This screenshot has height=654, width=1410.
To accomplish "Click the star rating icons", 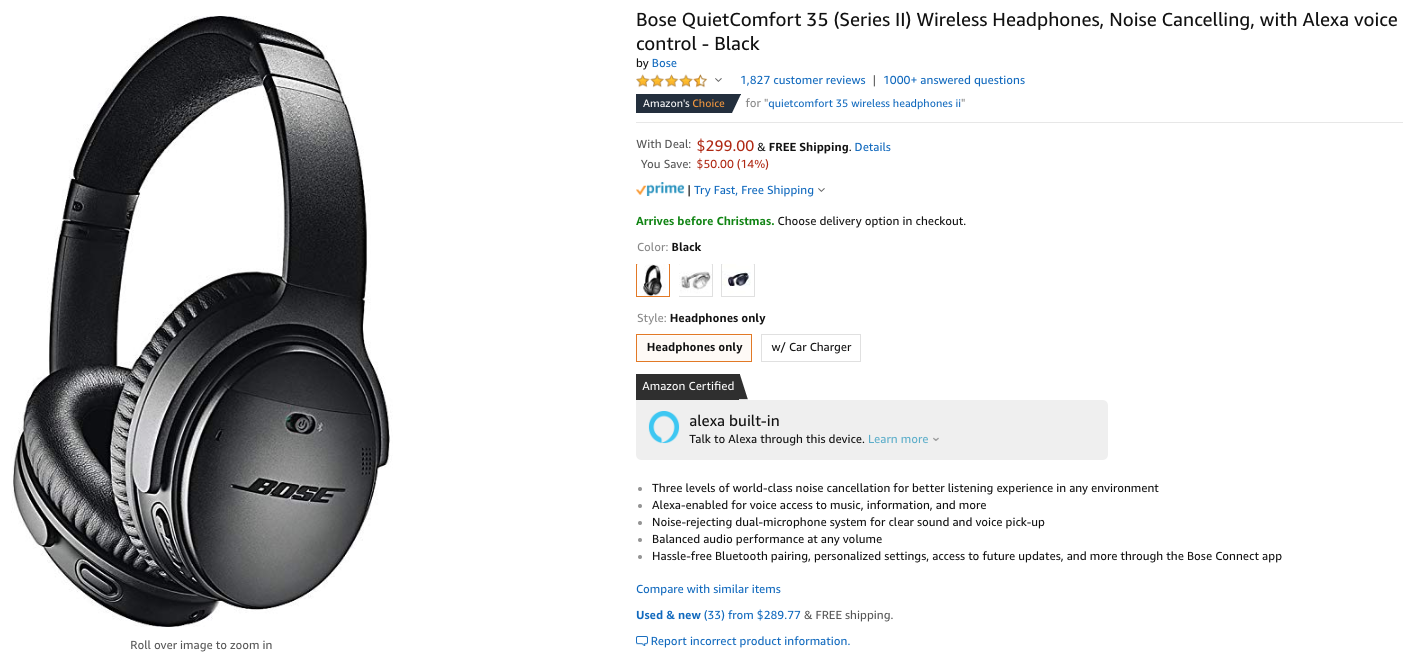I will 671,81.
